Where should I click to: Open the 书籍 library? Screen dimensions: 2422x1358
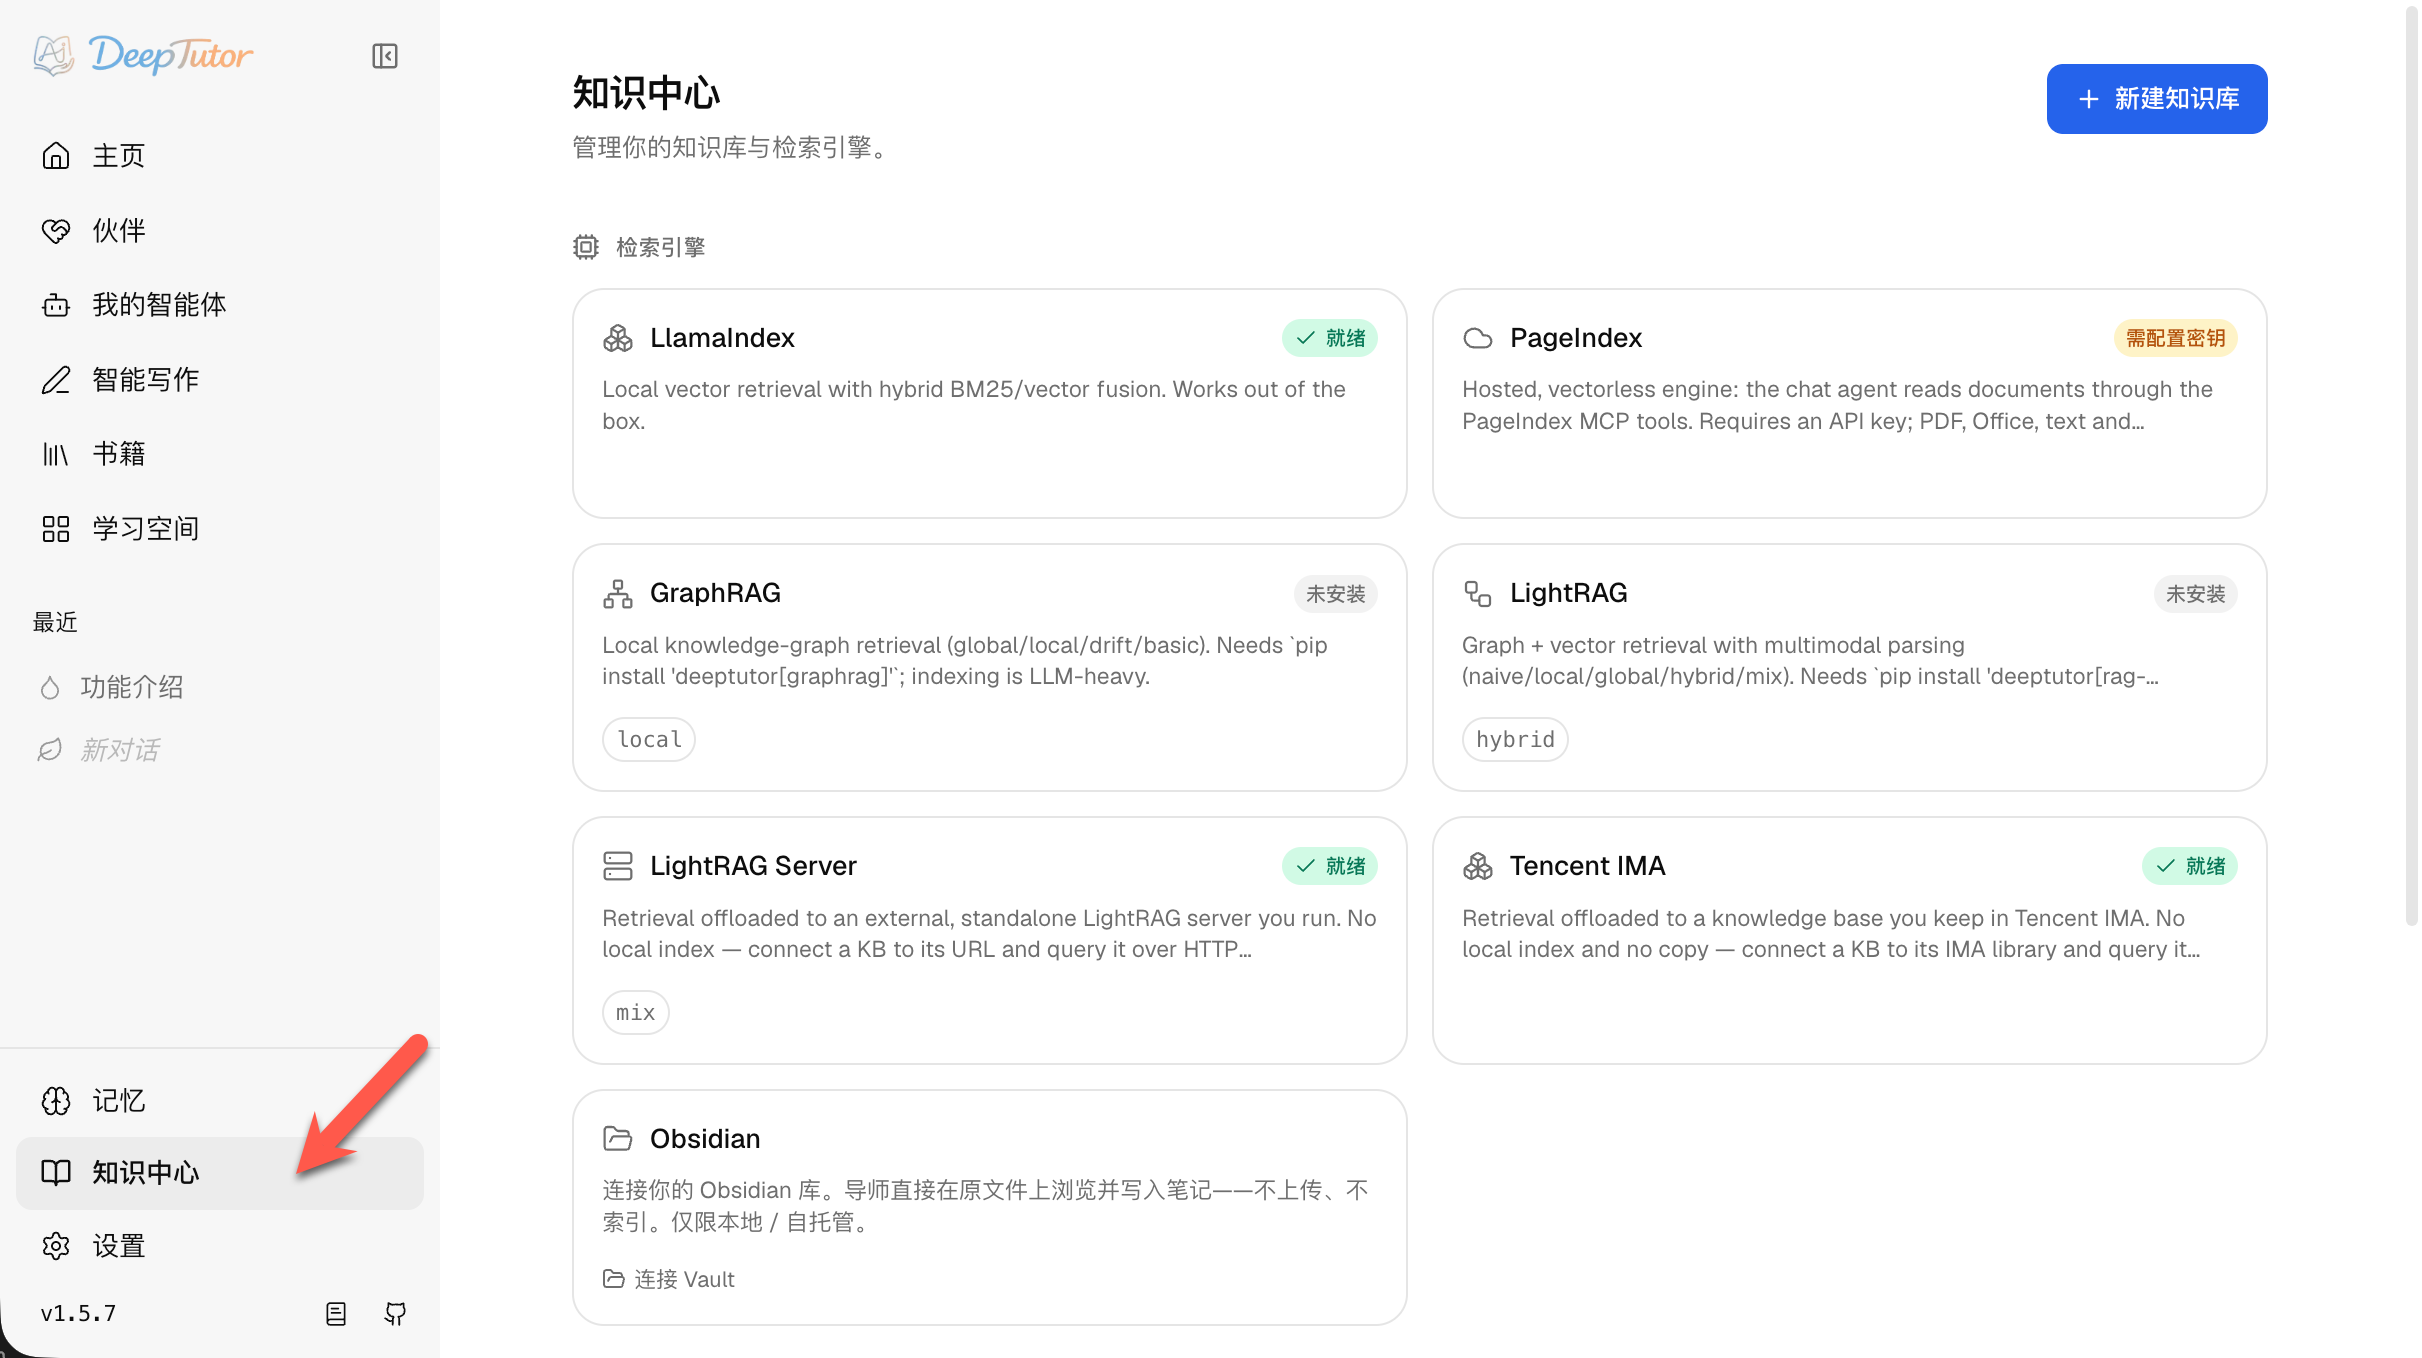point(220,454)
